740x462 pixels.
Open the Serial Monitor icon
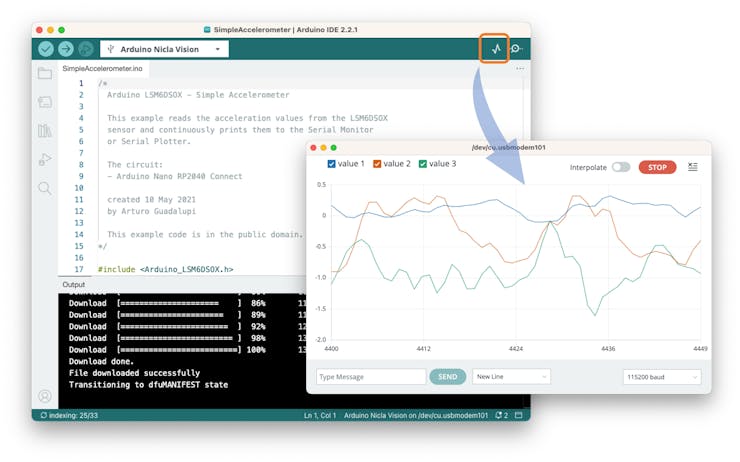click(517, 49)
